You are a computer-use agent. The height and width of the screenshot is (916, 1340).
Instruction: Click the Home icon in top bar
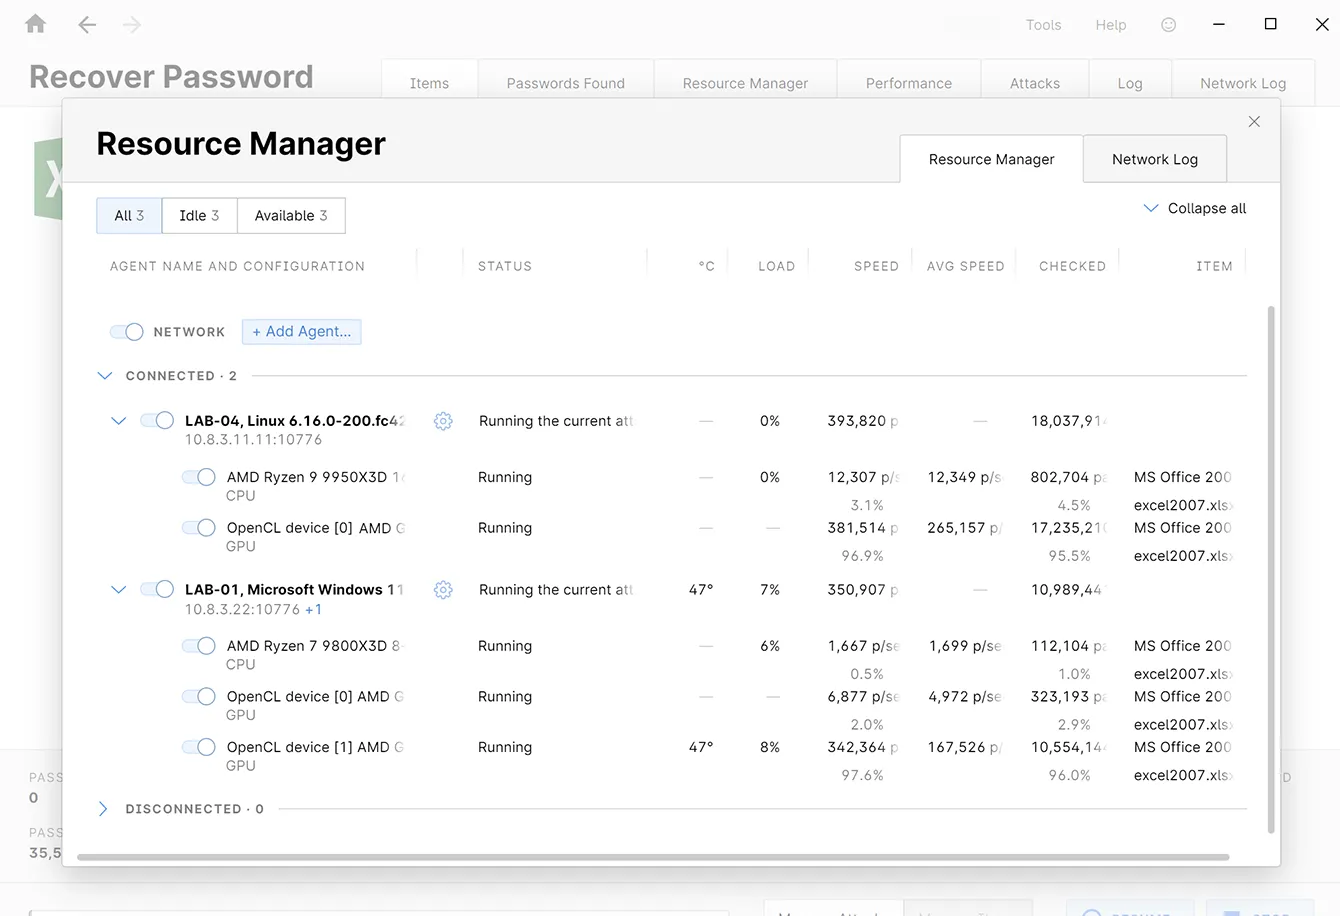coord(36,24)
